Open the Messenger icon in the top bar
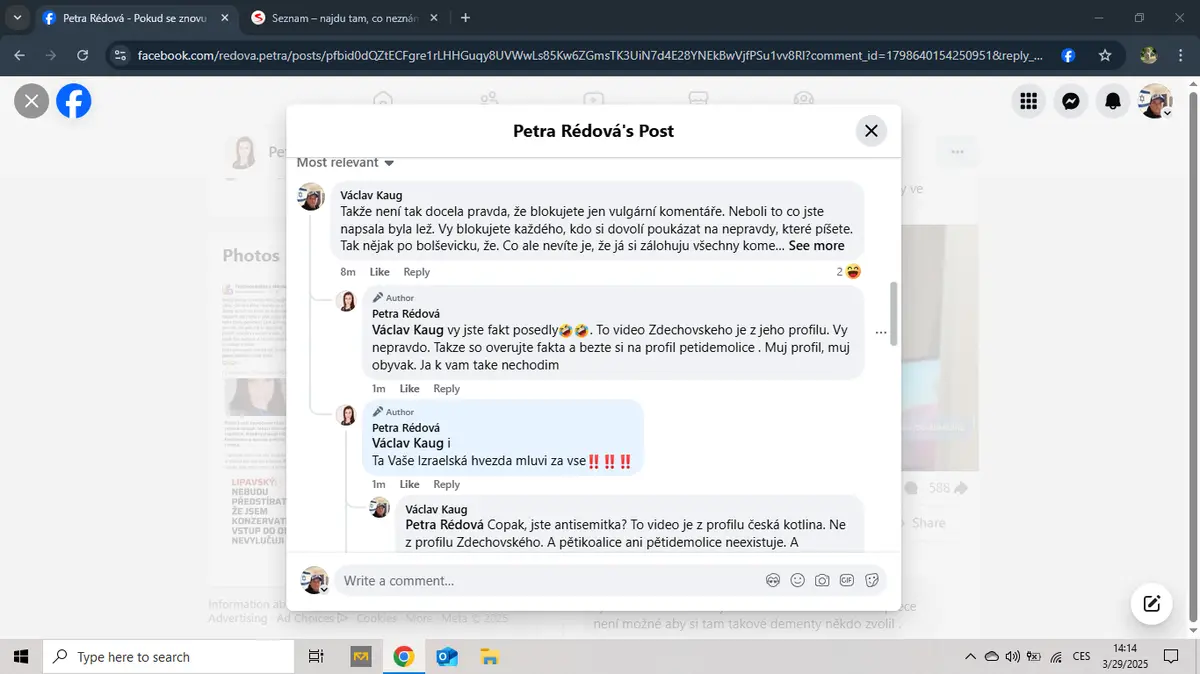 tap(1070, 101)
